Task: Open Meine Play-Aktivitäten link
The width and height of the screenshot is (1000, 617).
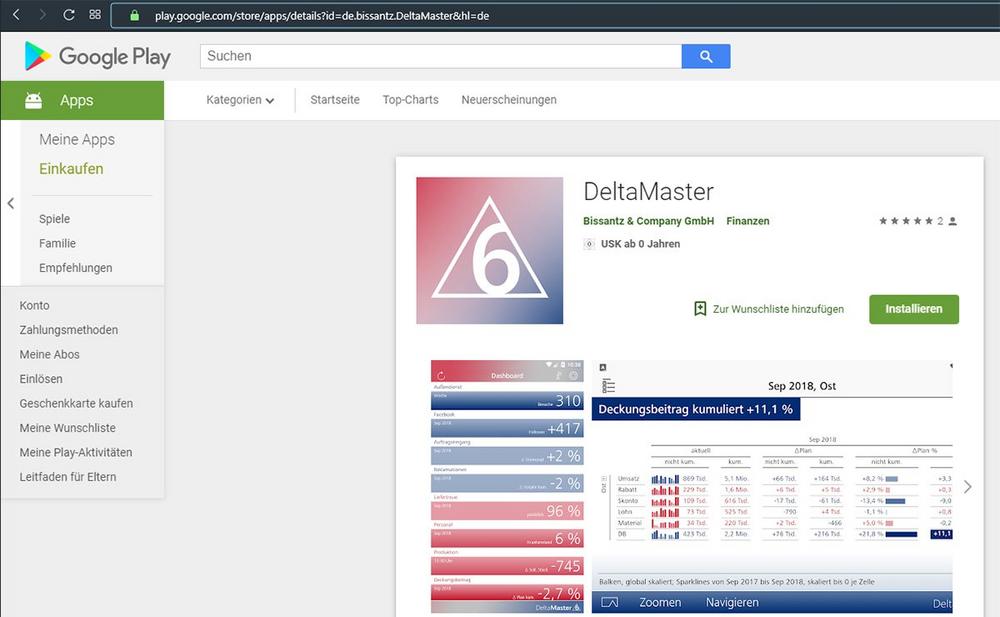Action: coord(76,452)
